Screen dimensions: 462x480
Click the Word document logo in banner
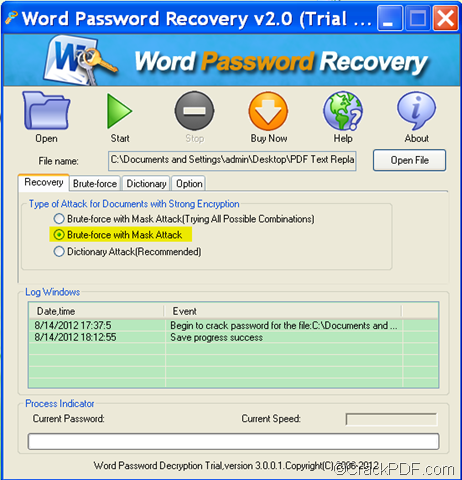tap(80, 60)
